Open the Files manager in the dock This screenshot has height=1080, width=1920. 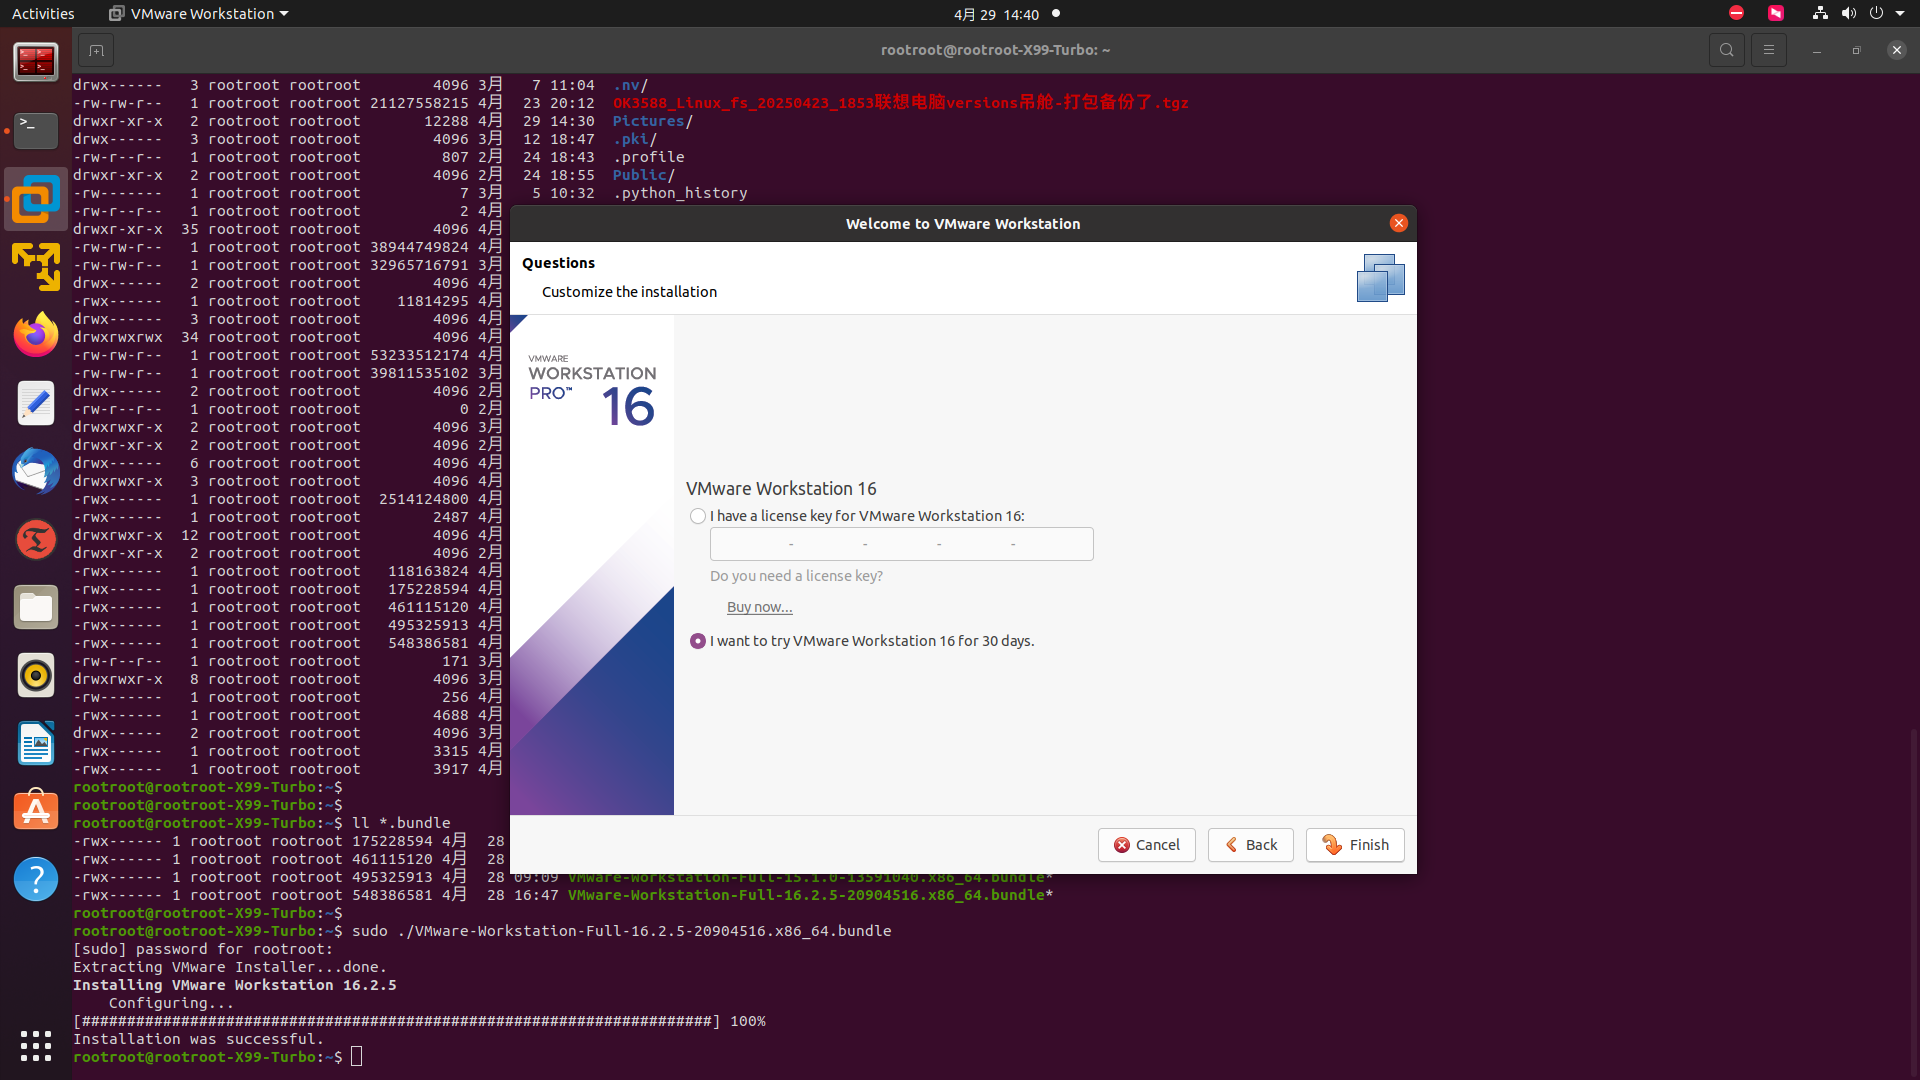click(x=36, y=607)
